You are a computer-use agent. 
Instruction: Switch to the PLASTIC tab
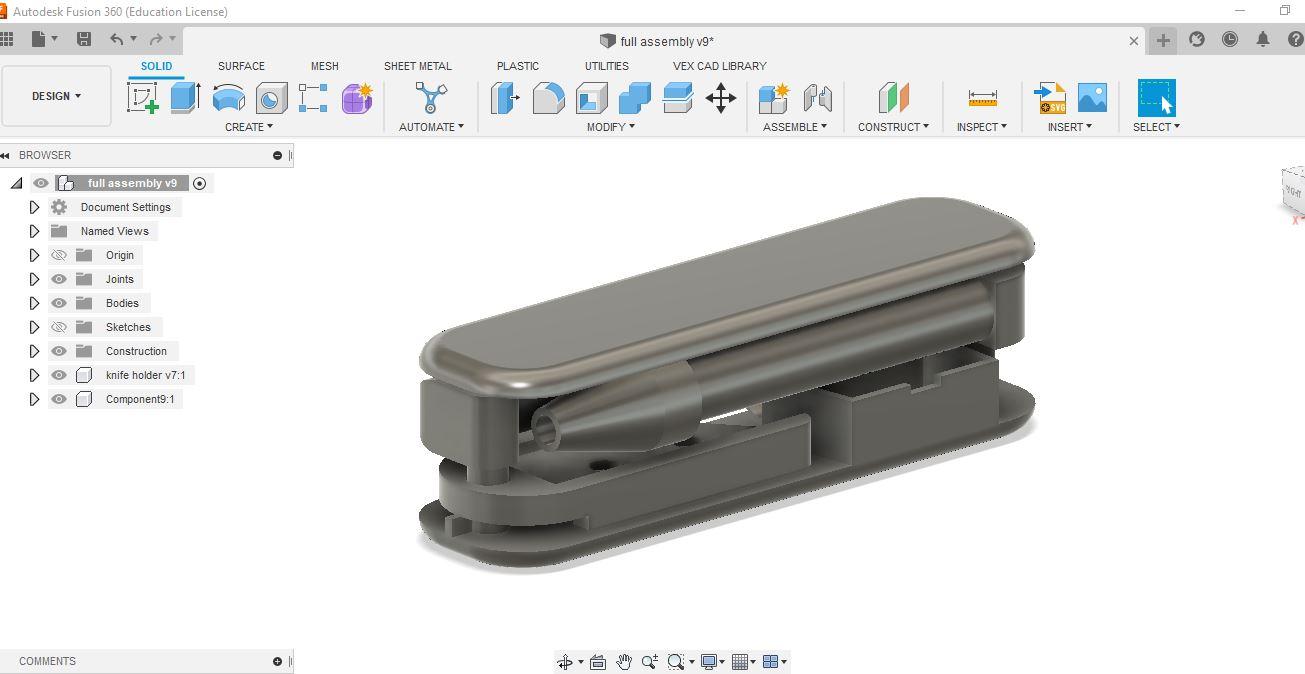pos(518,66)
